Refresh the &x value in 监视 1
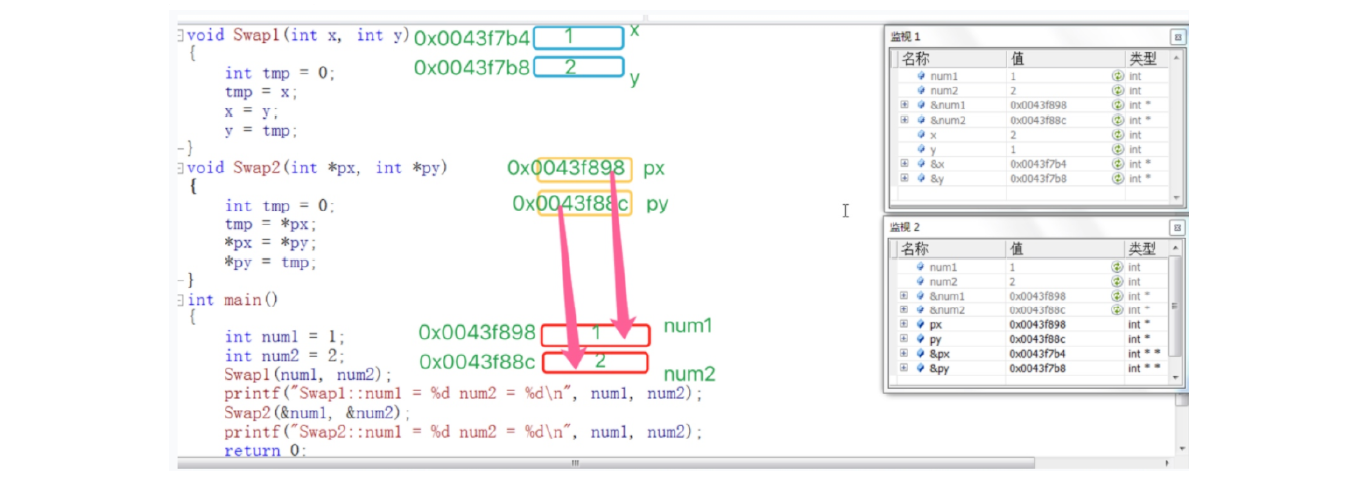This screenshot has width=1351, height=485. pos(1117,164)
